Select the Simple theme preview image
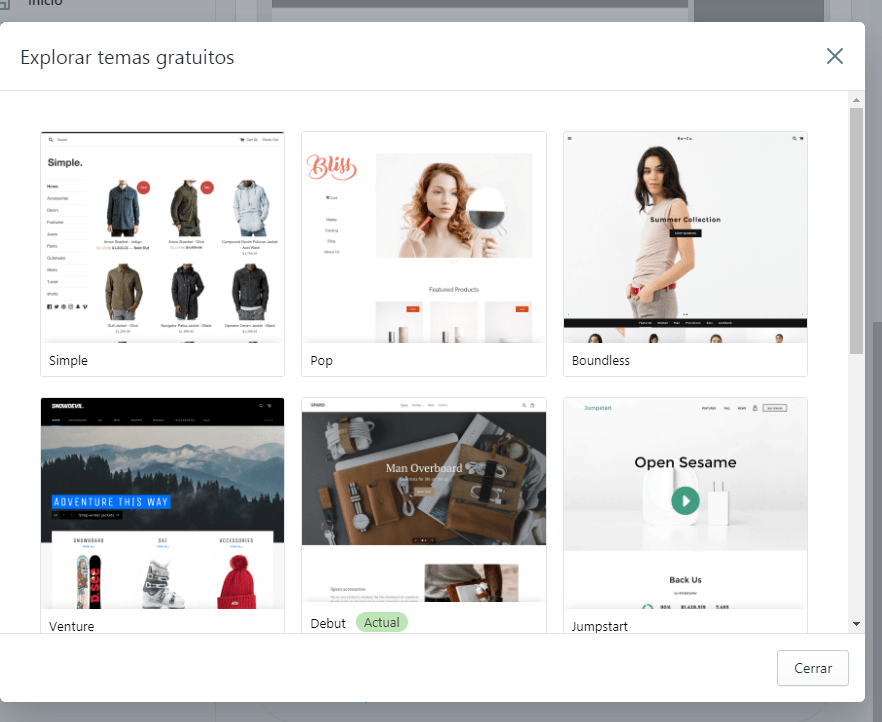This screenshot has height=722, width=882. 163,238
